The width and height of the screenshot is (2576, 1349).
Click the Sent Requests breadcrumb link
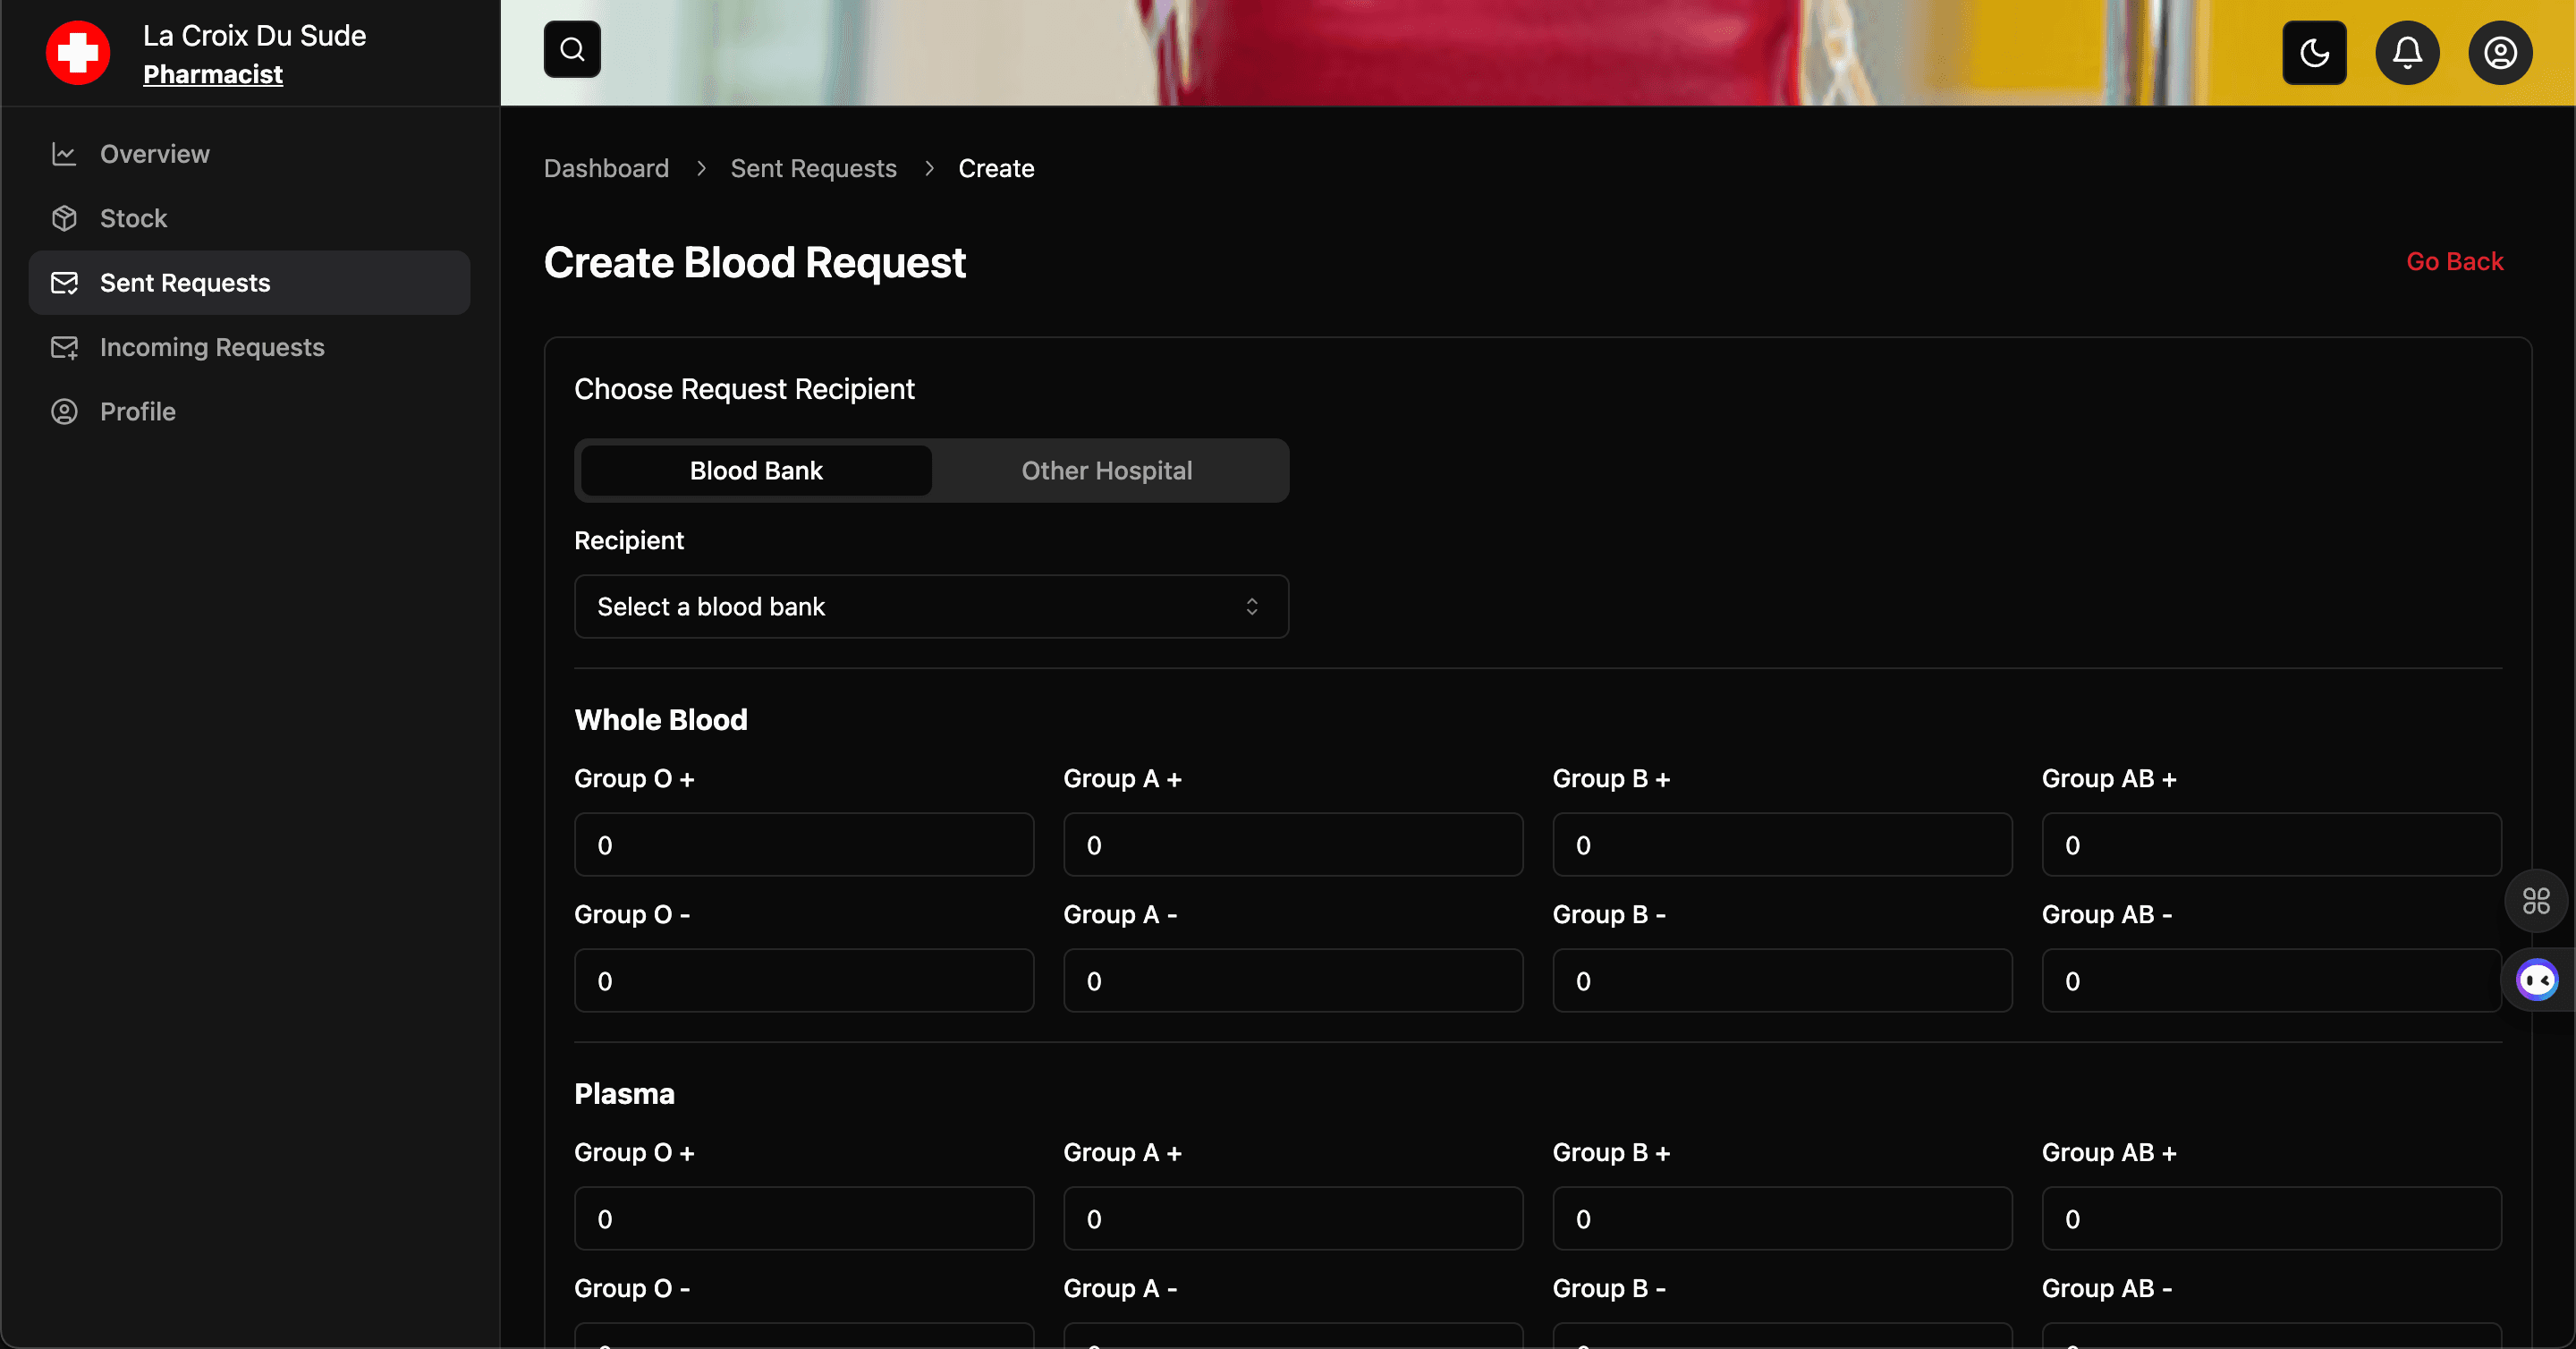pos(813,168)
